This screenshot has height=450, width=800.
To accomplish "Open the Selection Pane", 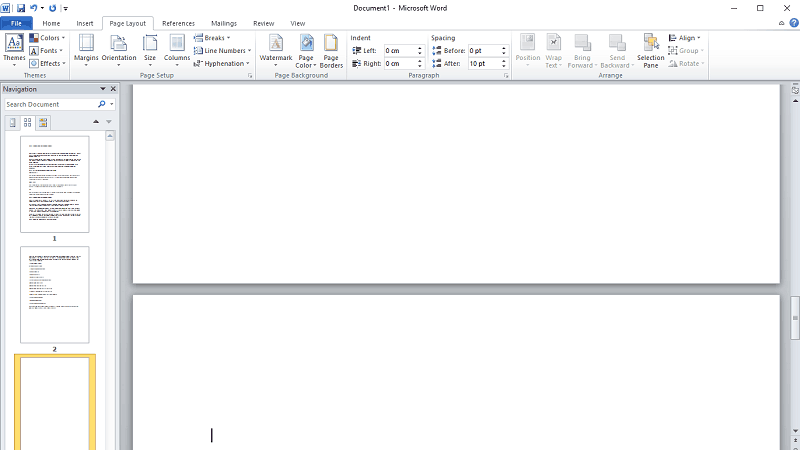I will (651, 50).
